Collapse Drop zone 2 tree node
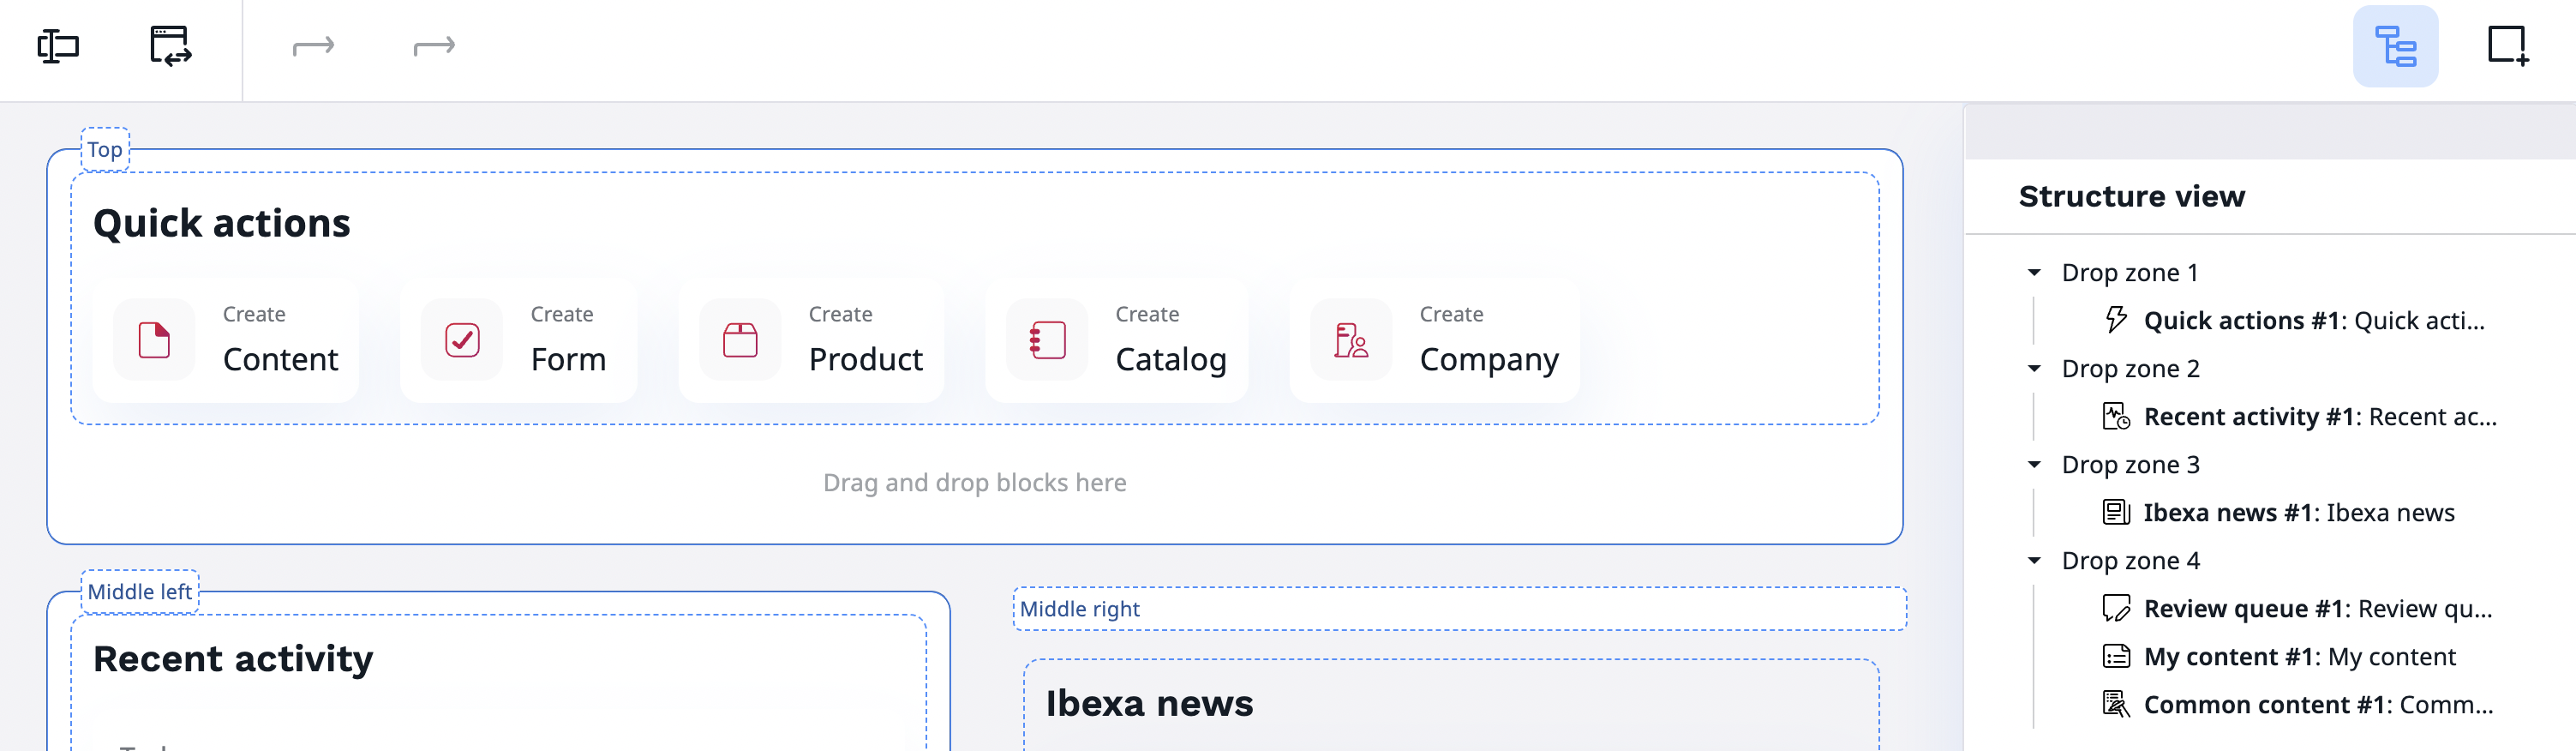This screenshot has height=751, width=2576. 2033,369
